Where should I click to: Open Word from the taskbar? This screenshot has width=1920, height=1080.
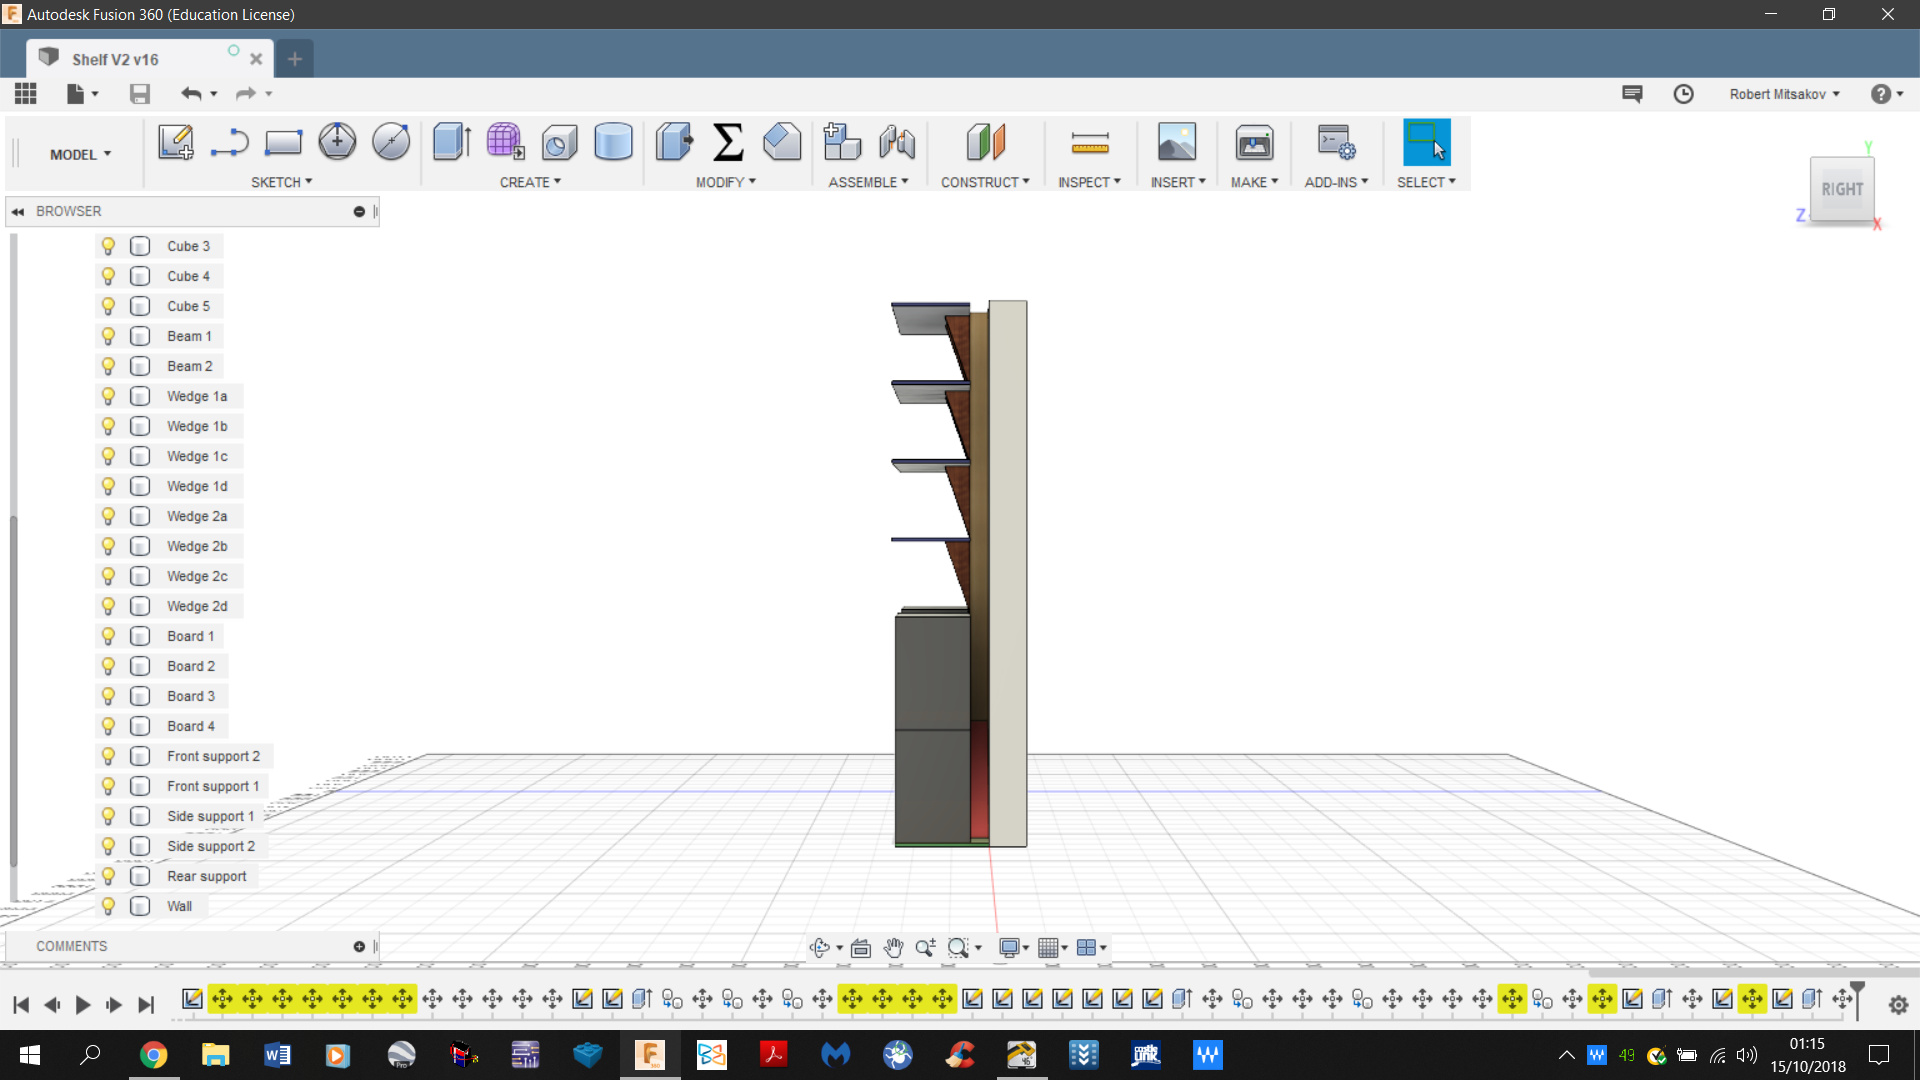[277, 1055]
